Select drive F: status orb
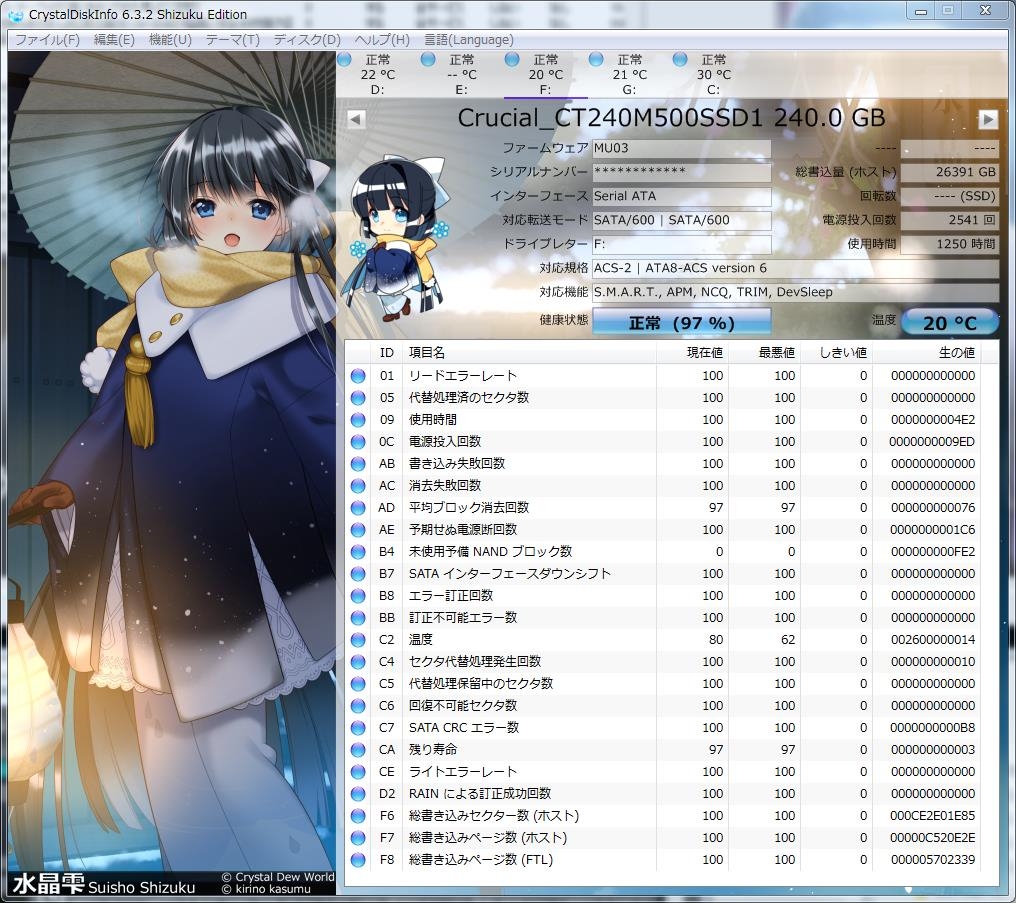The image size is (1016, 903). coord(512,60)
